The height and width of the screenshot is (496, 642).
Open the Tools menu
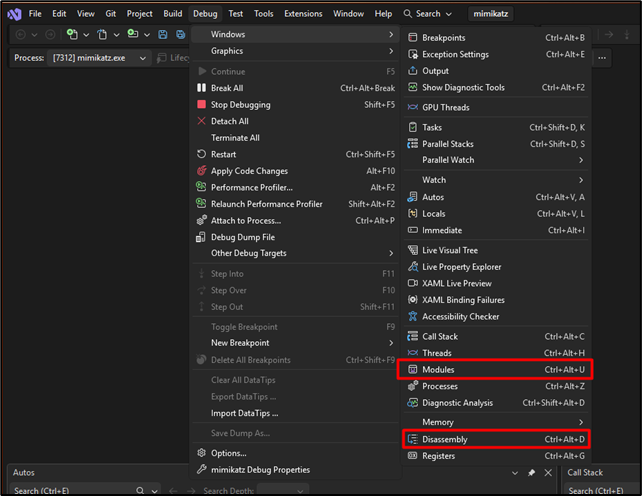click(264, 14)
